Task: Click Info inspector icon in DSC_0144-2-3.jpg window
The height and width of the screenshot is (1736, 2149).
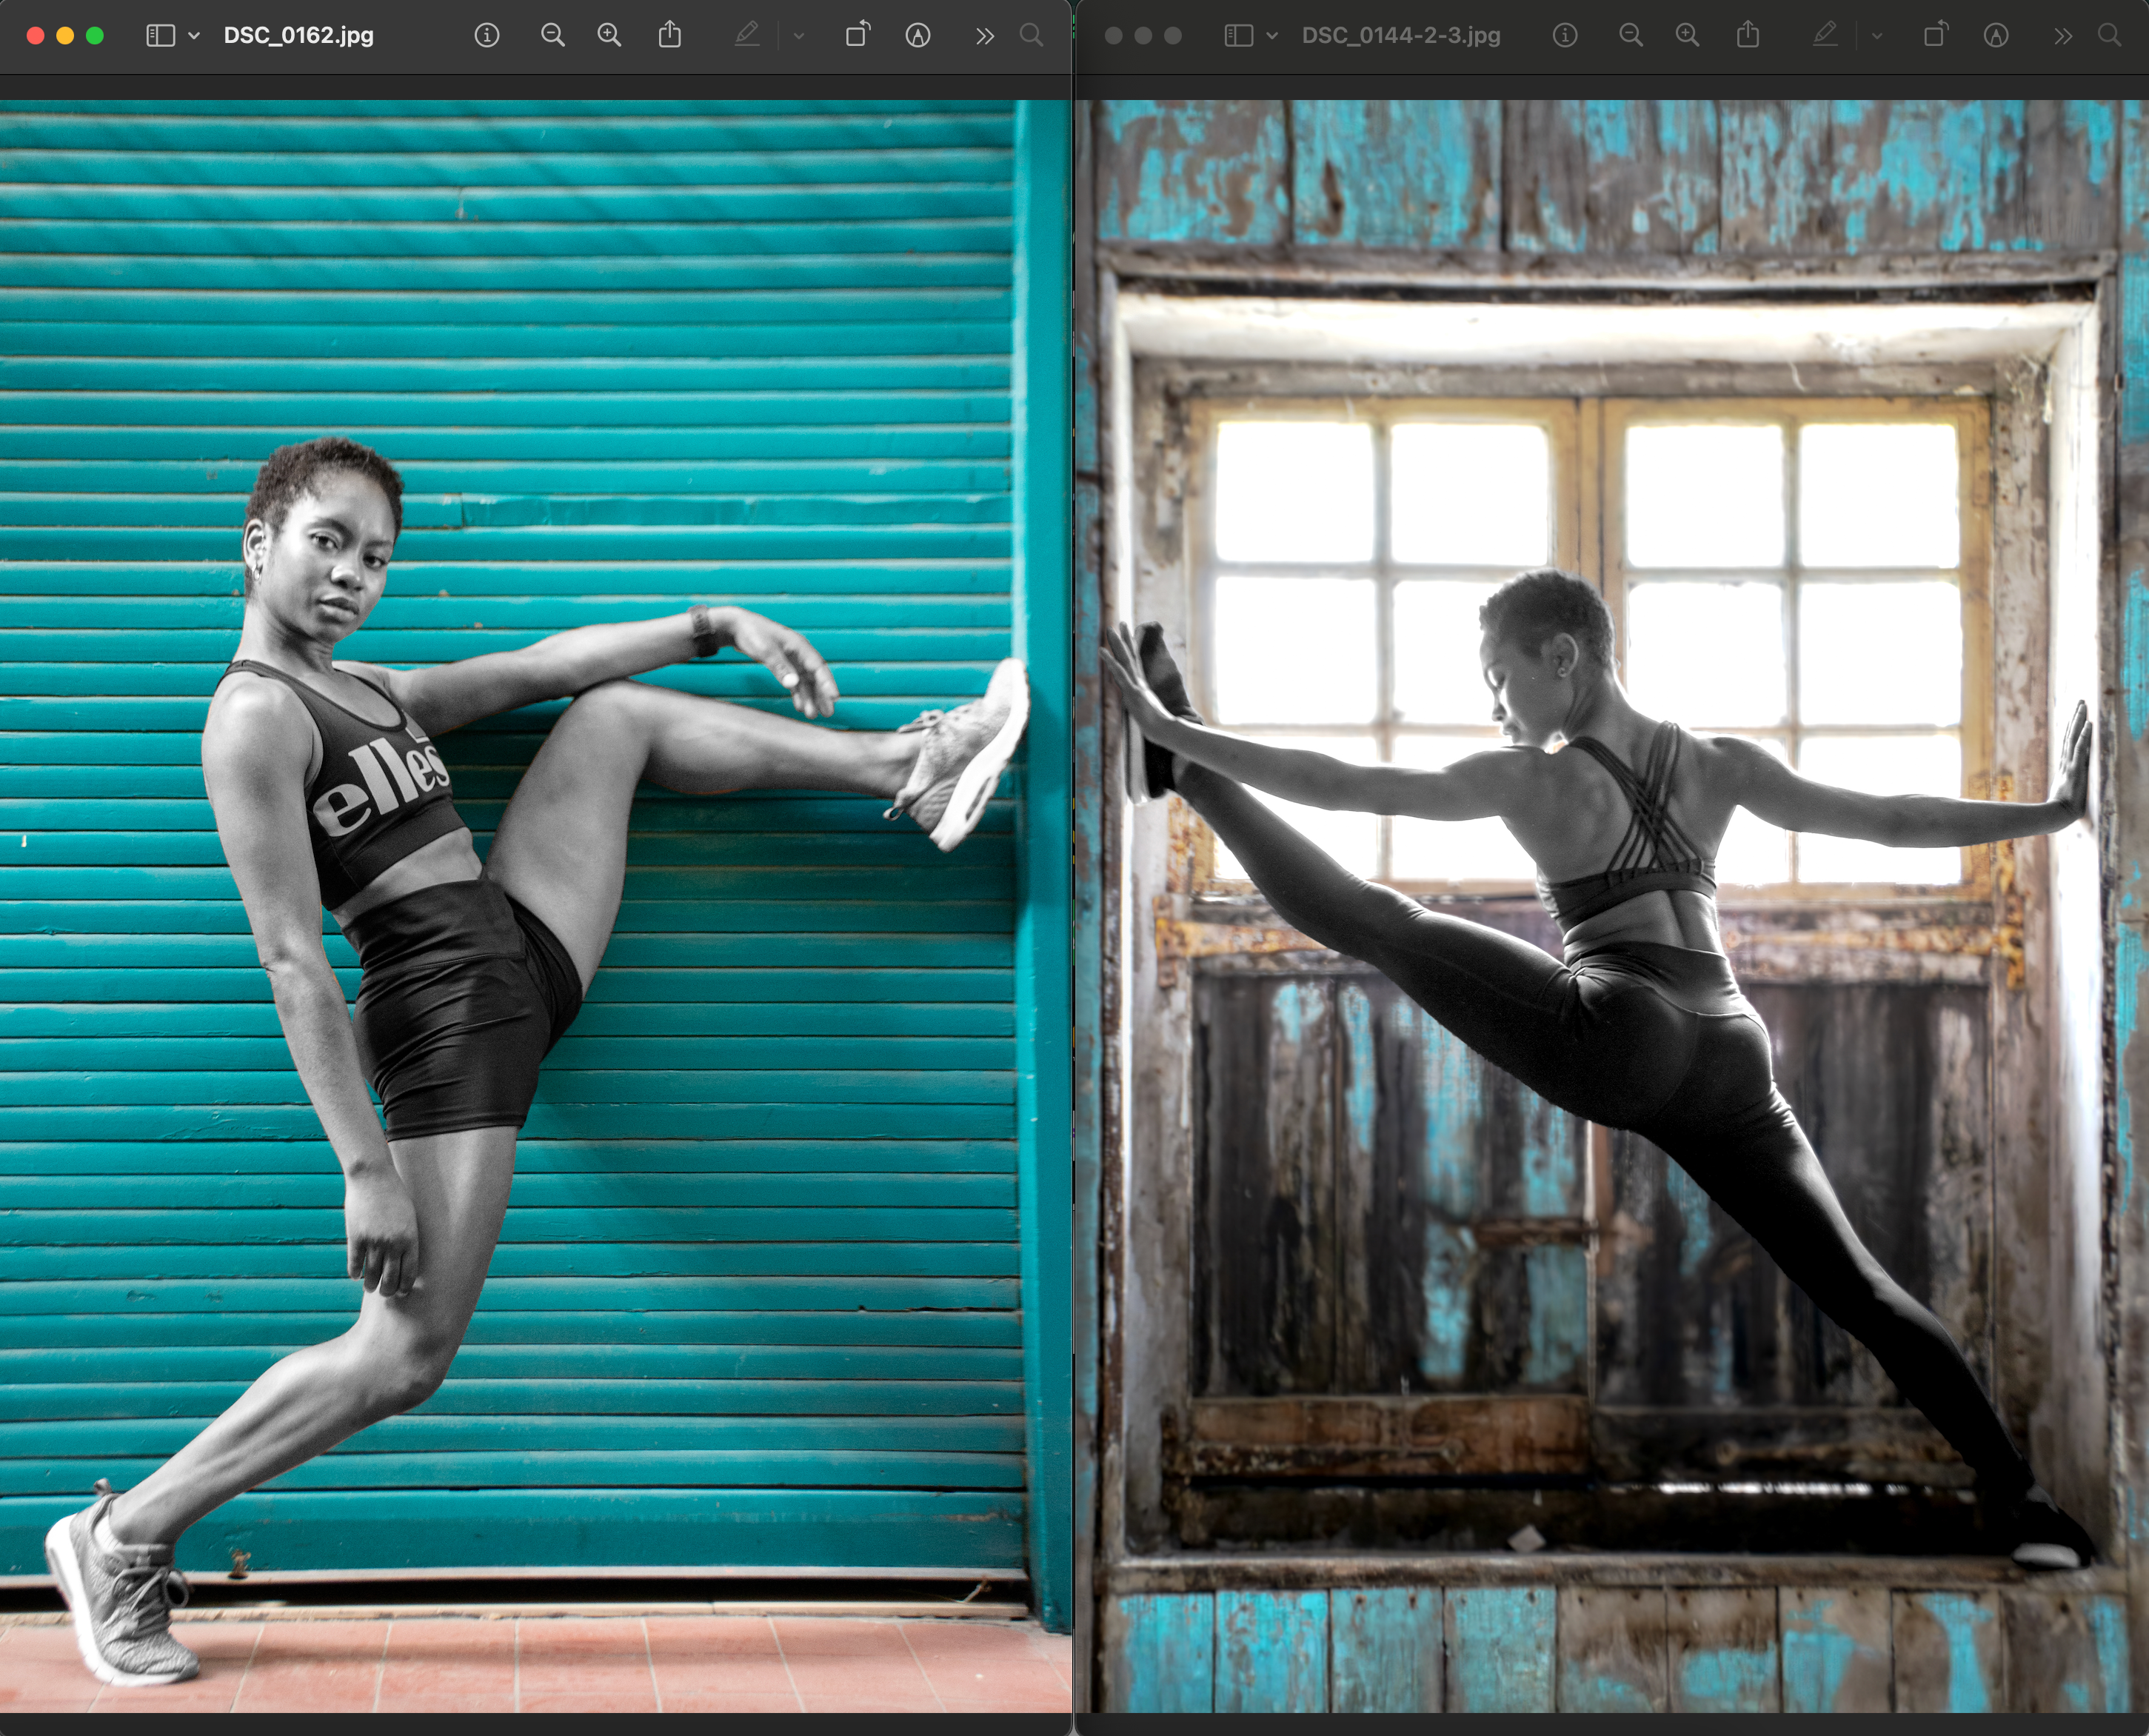Action: tap(1565, 36)
